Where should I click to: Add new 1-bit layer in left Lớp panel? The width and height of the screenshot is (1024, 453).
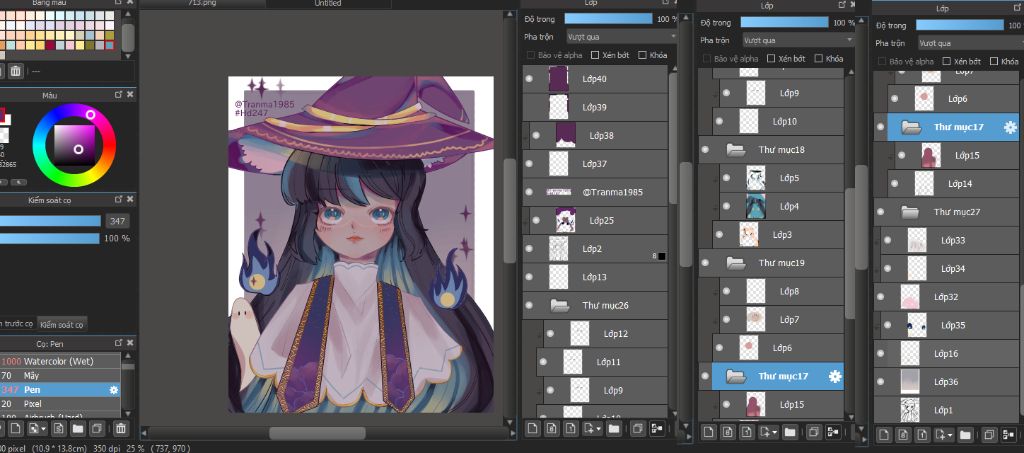click(571, 429)
